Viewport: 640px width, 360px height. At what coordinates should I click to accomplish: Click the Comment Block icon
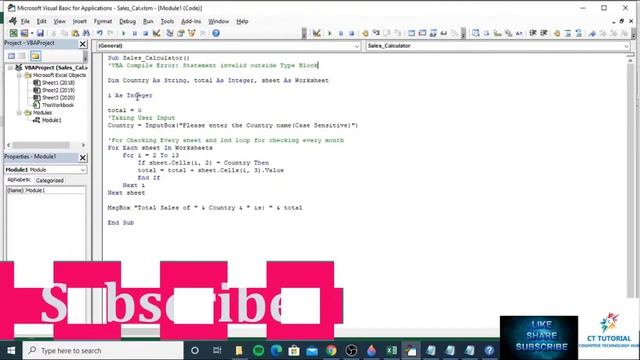[x=568, y=33]
